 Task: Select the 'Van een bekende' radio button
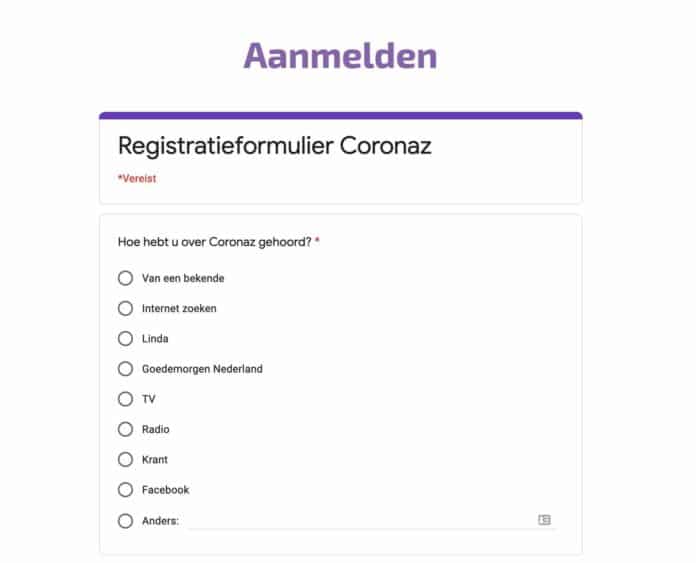pyautogui.click(x=125, y=278)
